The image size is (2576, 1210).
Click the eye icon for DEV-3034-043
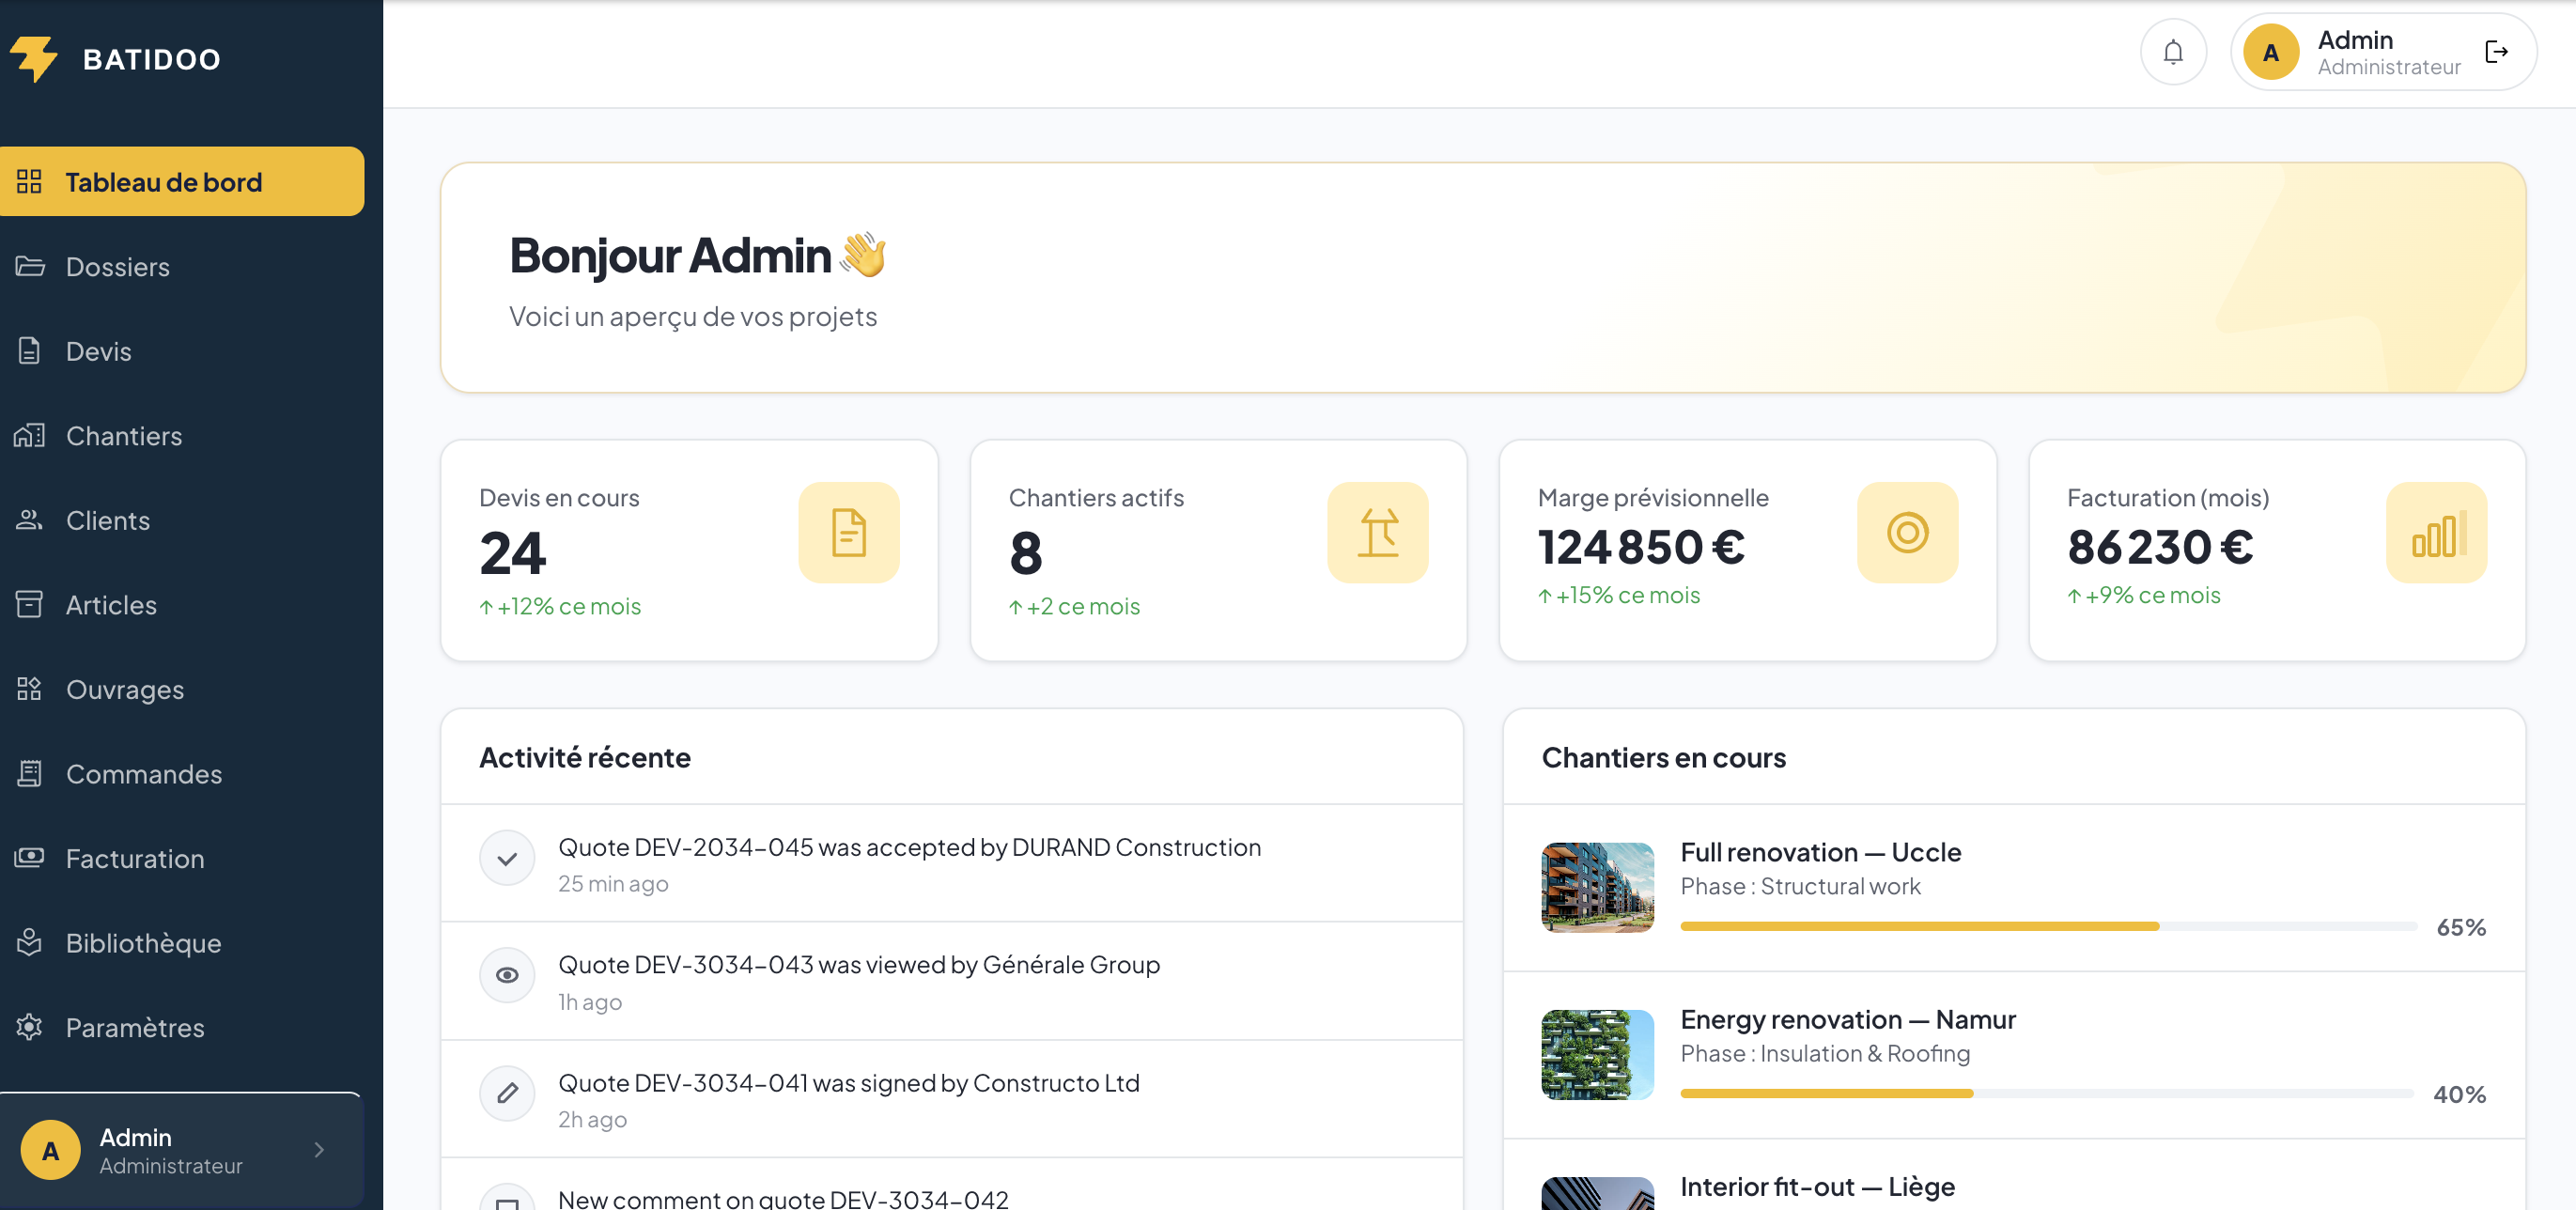pyautogui.click(x=508, y=975)
